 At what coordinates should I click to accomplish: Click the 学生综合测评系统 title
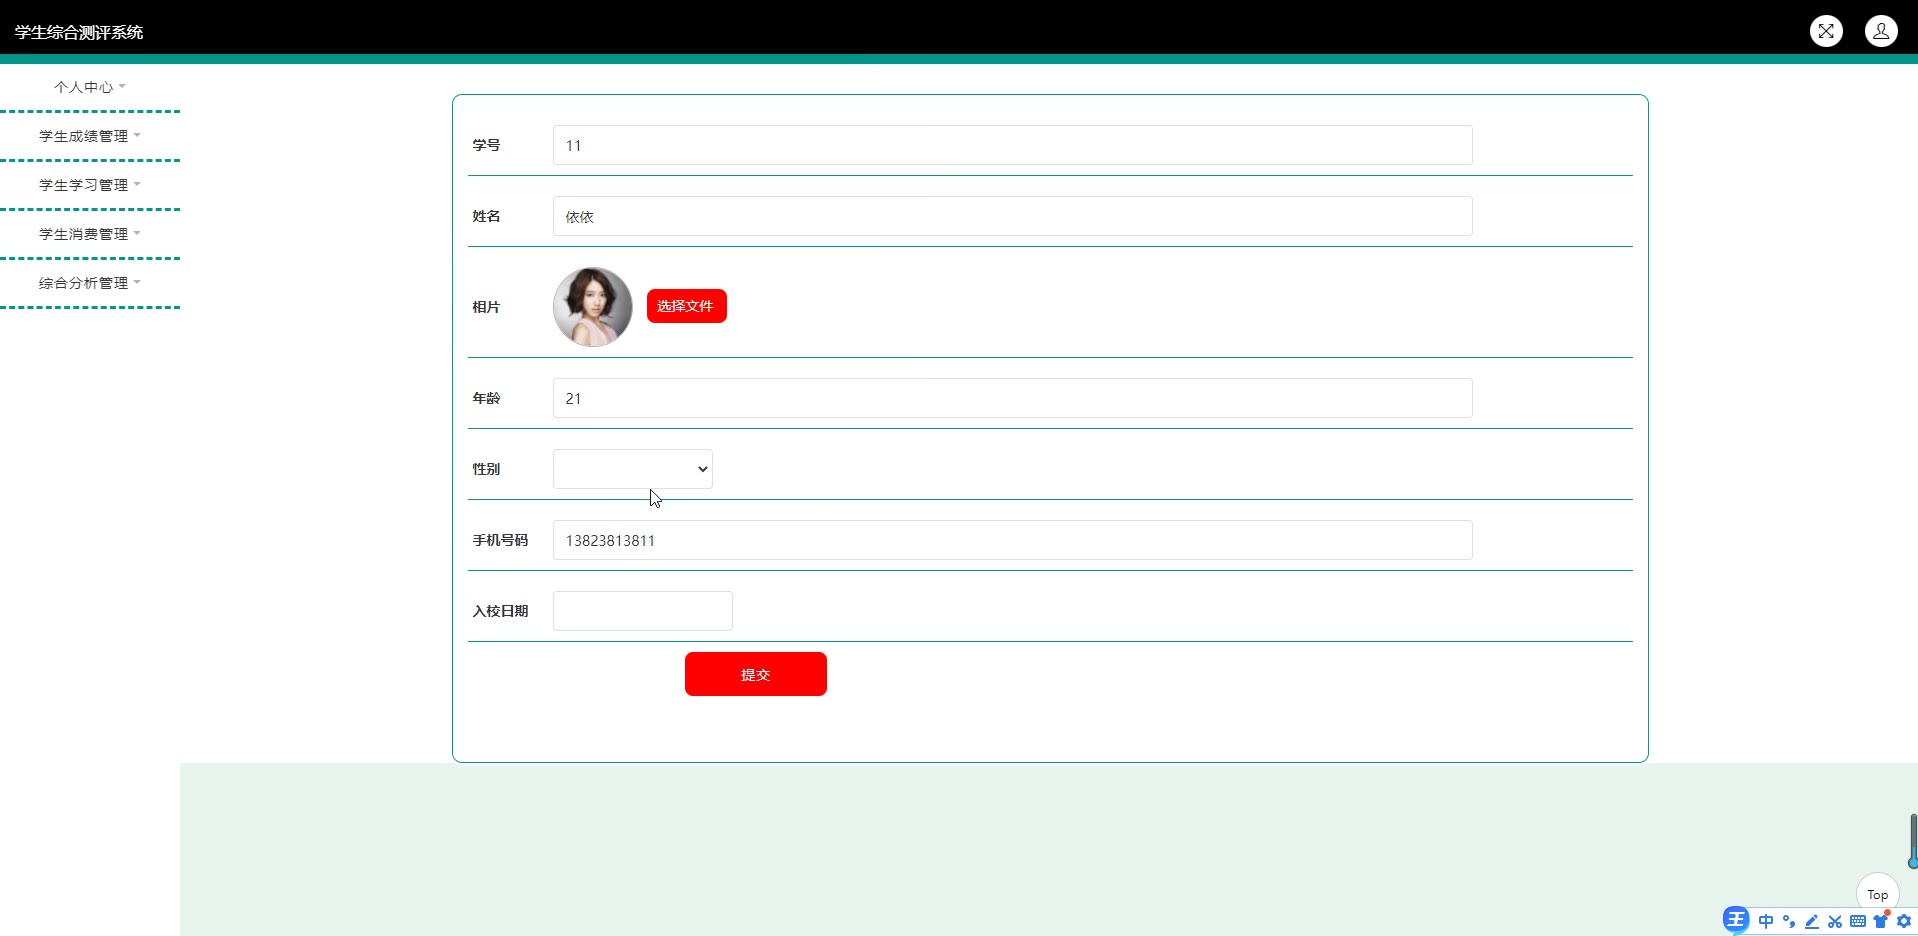pos(79,32)
